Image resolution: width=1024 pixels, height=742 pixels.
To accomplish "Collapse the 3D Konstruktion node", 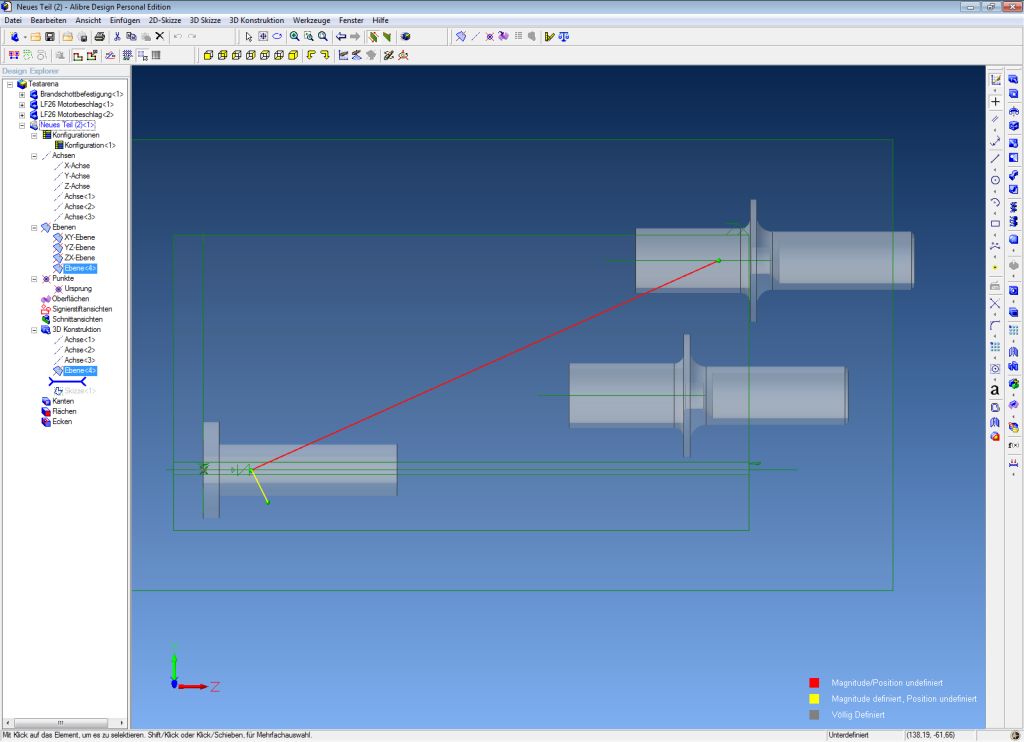I will click(x=34, y=330).
